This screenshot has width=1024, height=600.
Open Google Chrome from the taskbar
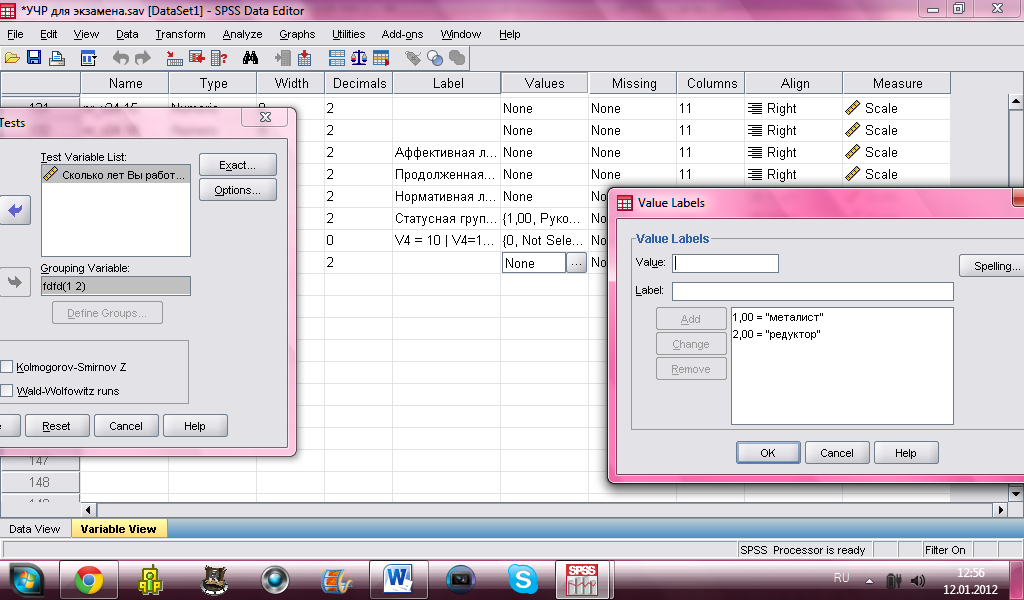pos(89,579)
